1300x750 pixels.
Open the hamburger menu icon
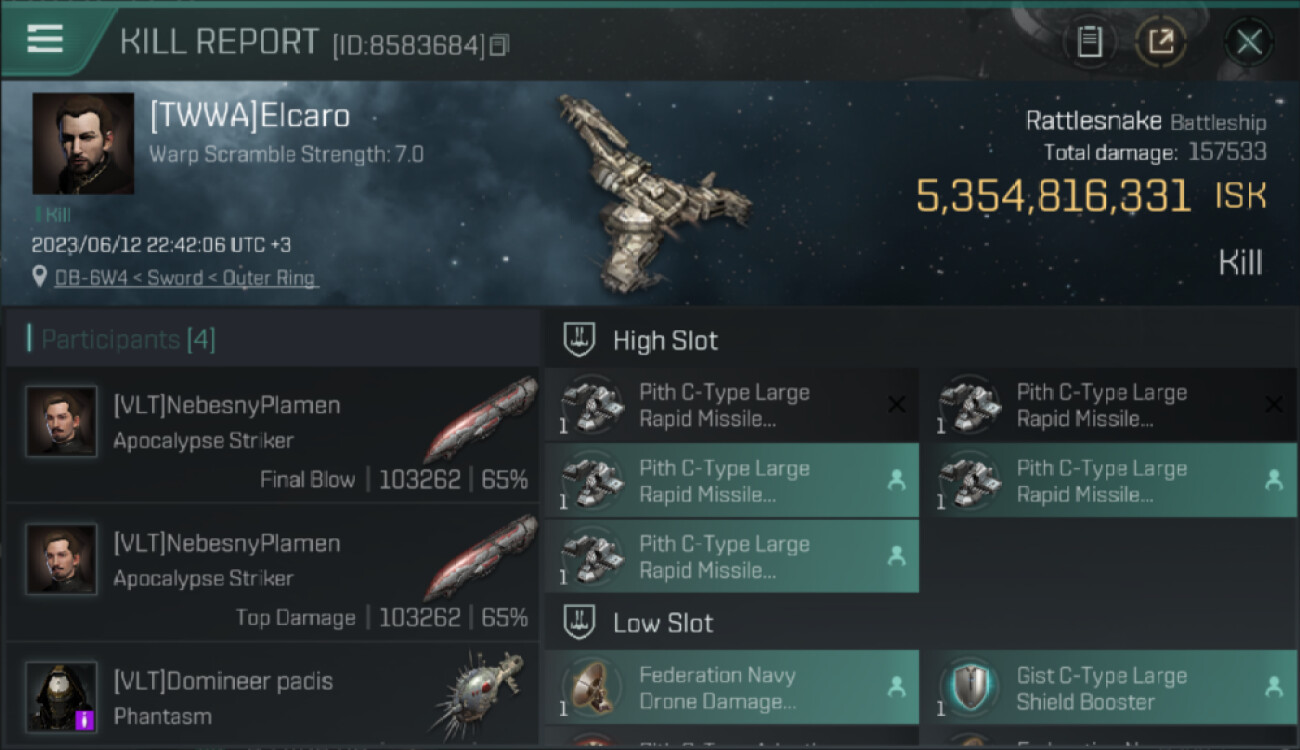click(45, 38)
